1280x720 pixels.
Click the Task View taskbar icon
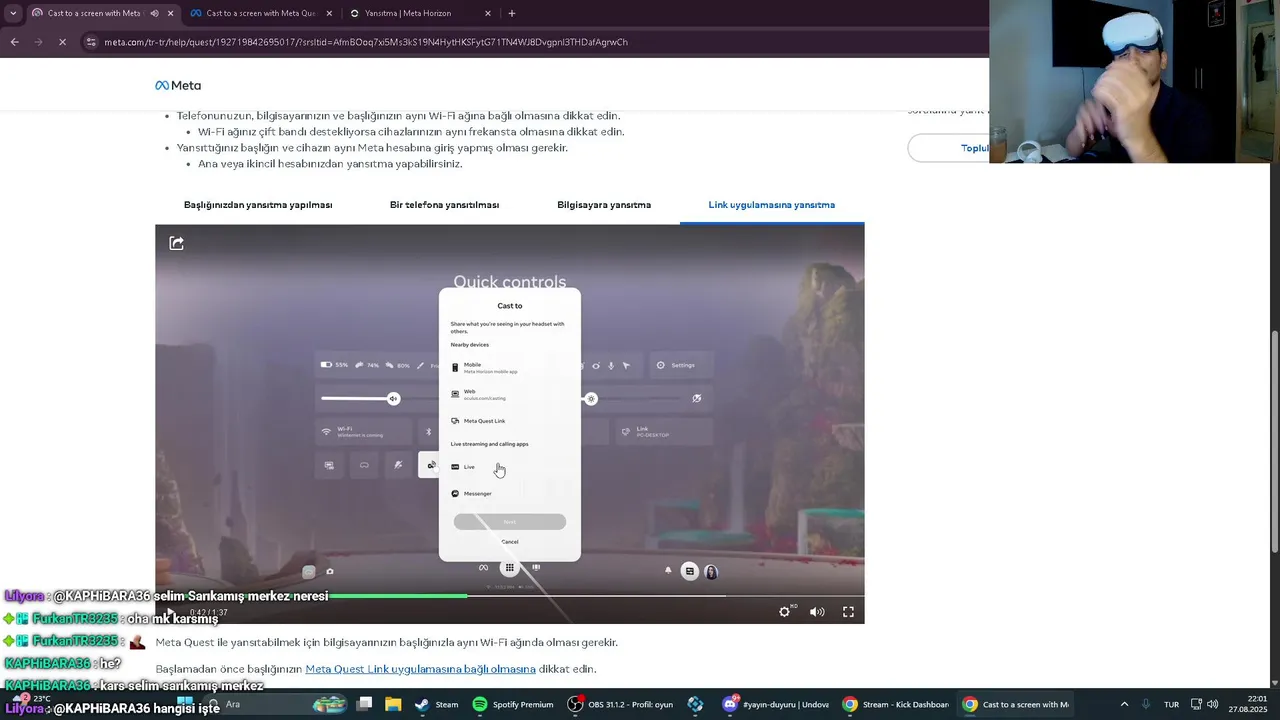tap(364, 704)
